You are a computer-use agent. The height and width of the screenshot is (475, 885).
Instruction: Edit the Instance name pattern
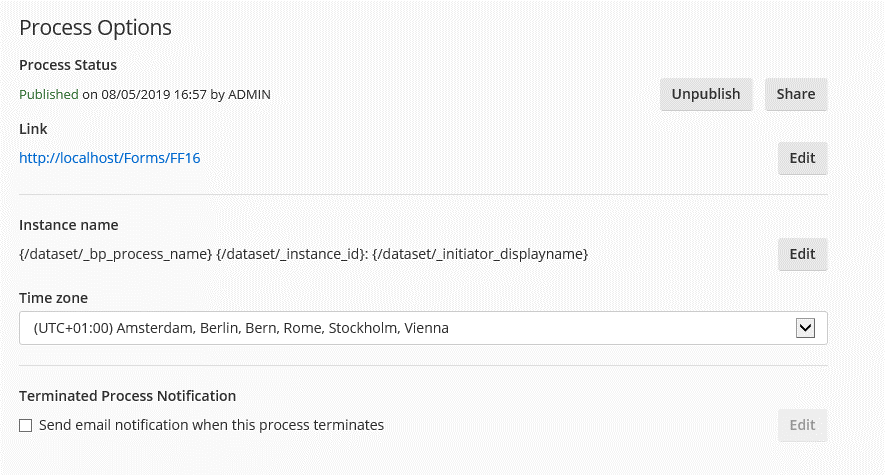tap(802, 254)
